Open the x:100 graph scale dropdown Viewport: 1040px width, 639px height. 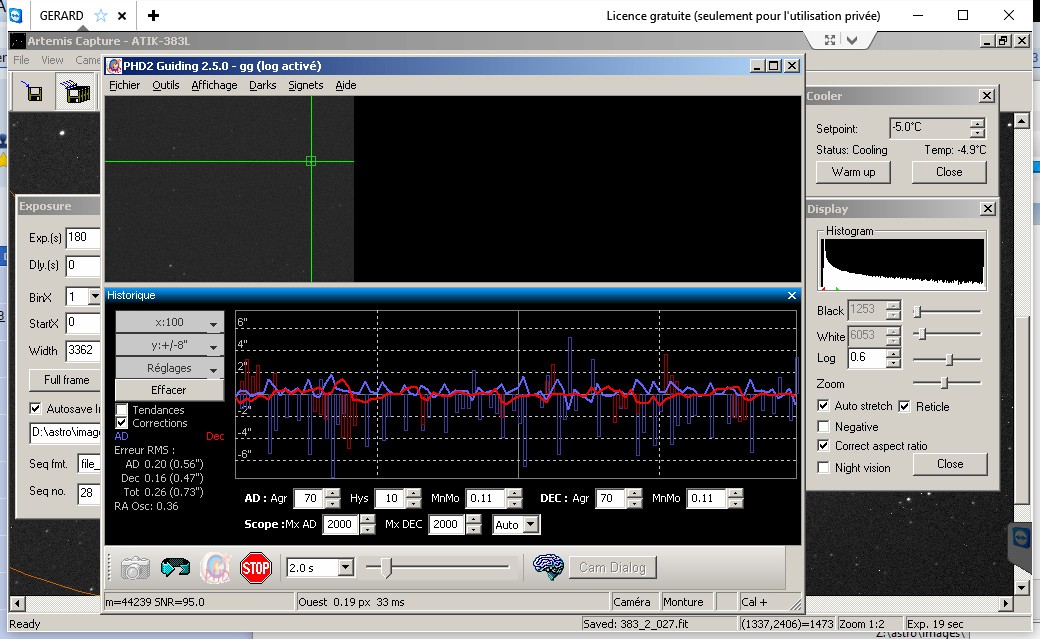(168, 323)
